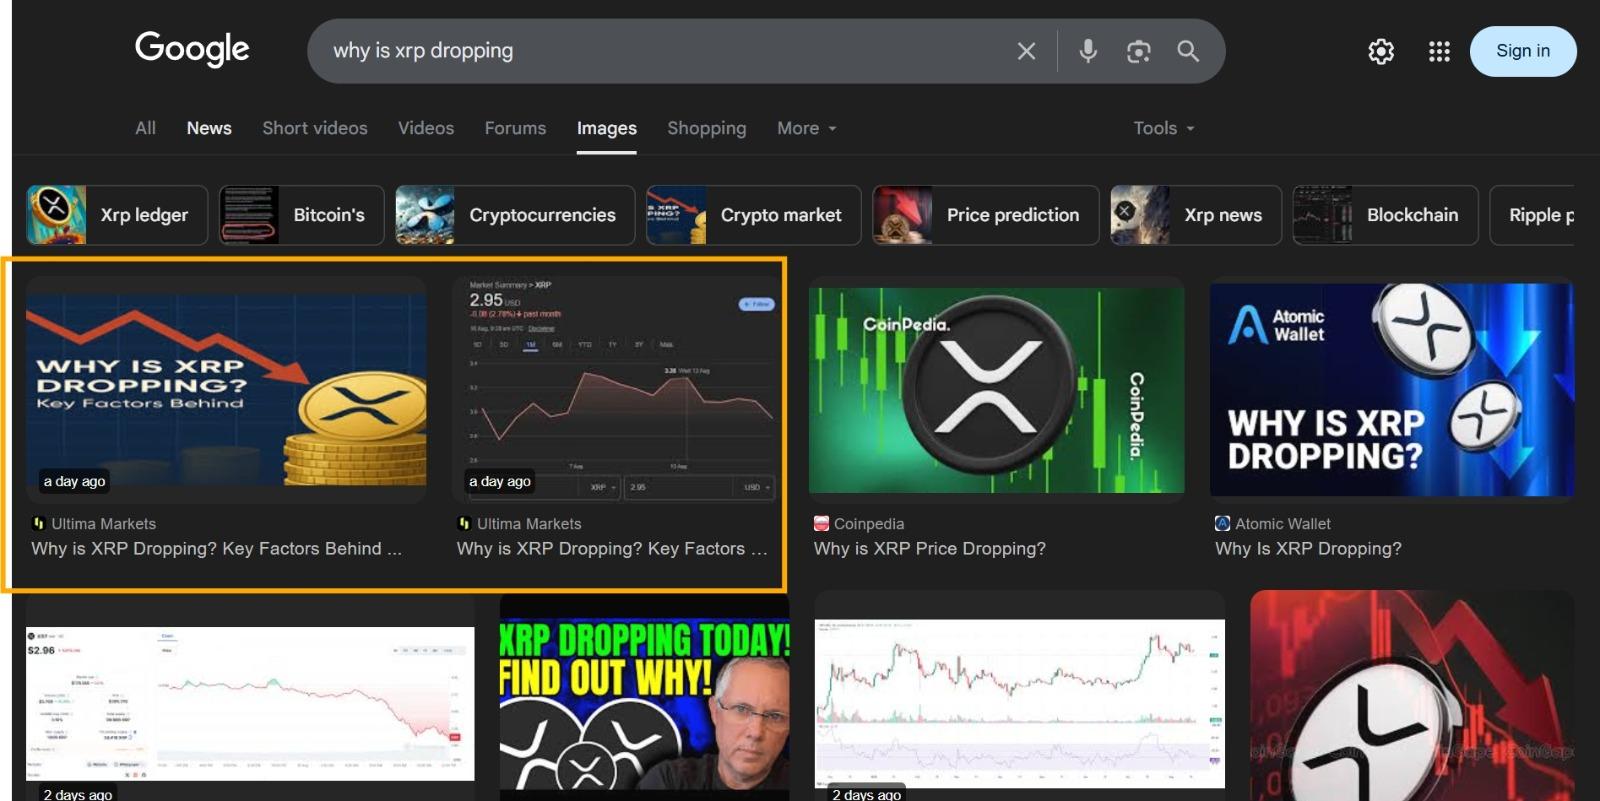Open search by image camera icon
The image size is (1600, 801).
1138,51
